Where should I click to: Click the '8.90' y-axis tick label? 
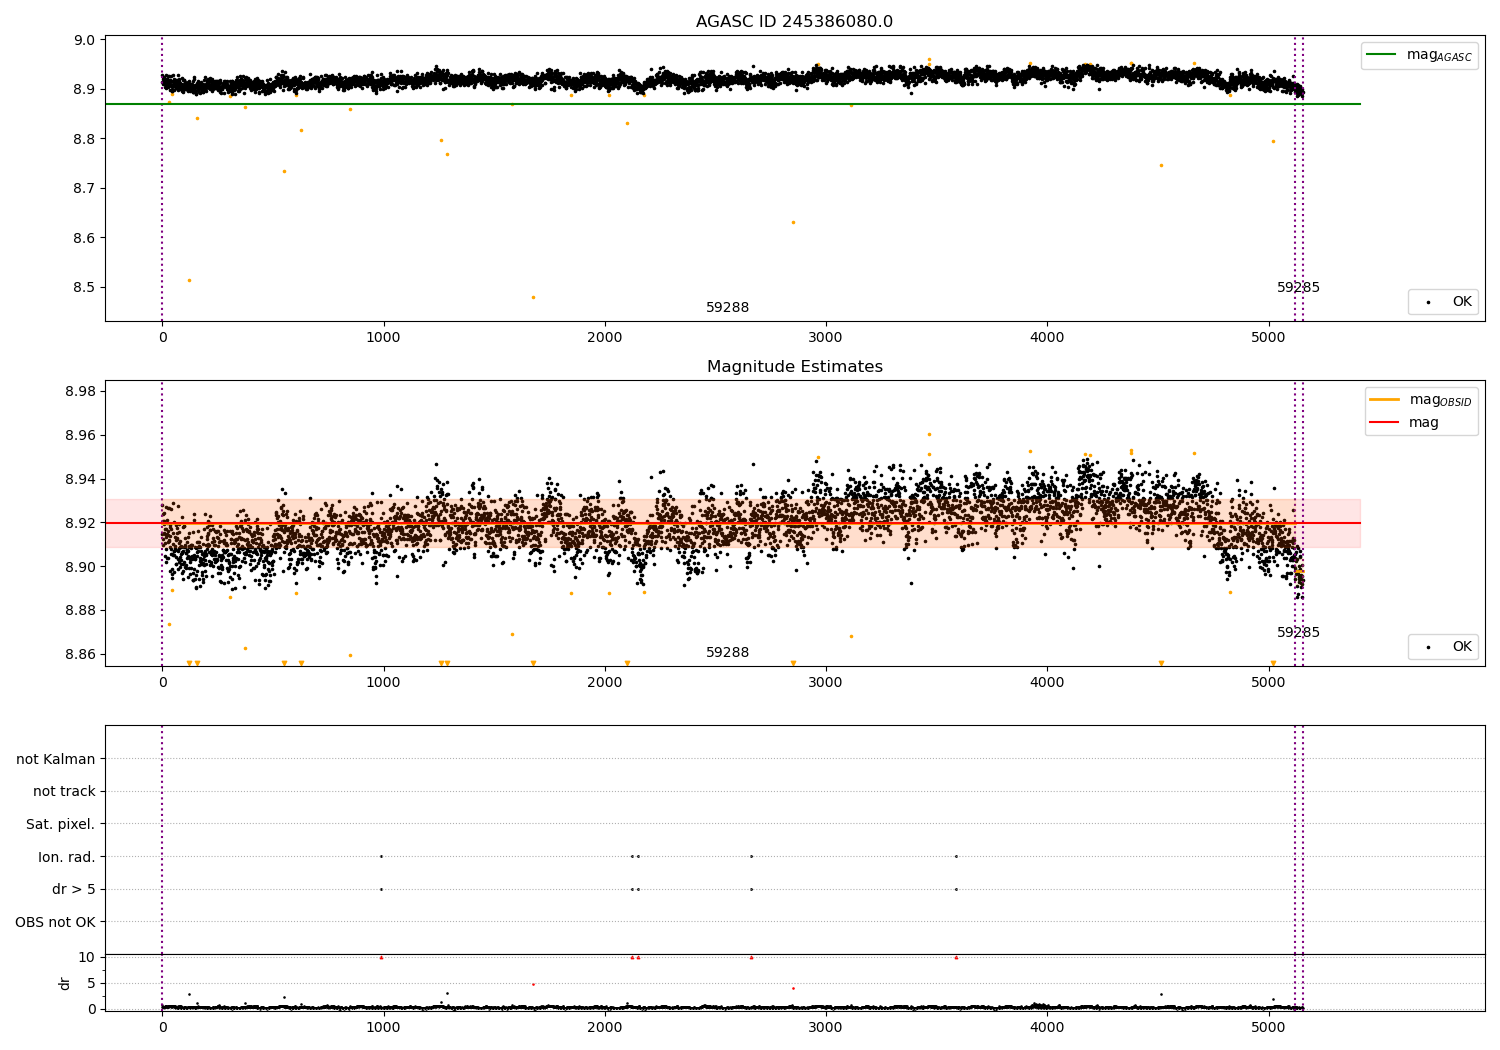click(x=80, y=567)
